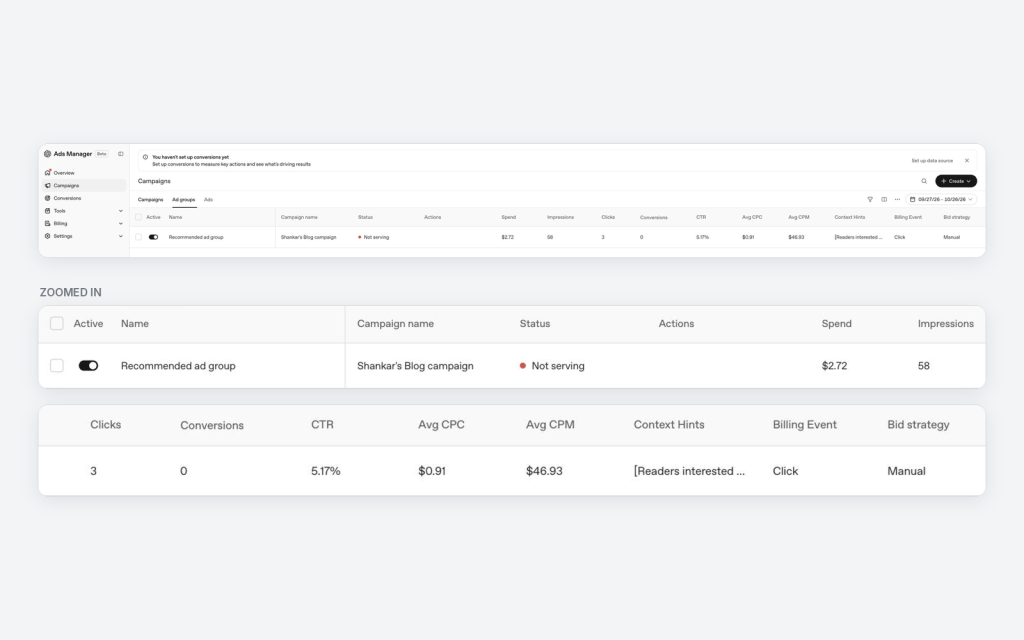Image resolution: width=1024 pixels, height=640 pixels.
Task: Sort by Impressions header in zoomed-in table
Action: click(945, 323)
